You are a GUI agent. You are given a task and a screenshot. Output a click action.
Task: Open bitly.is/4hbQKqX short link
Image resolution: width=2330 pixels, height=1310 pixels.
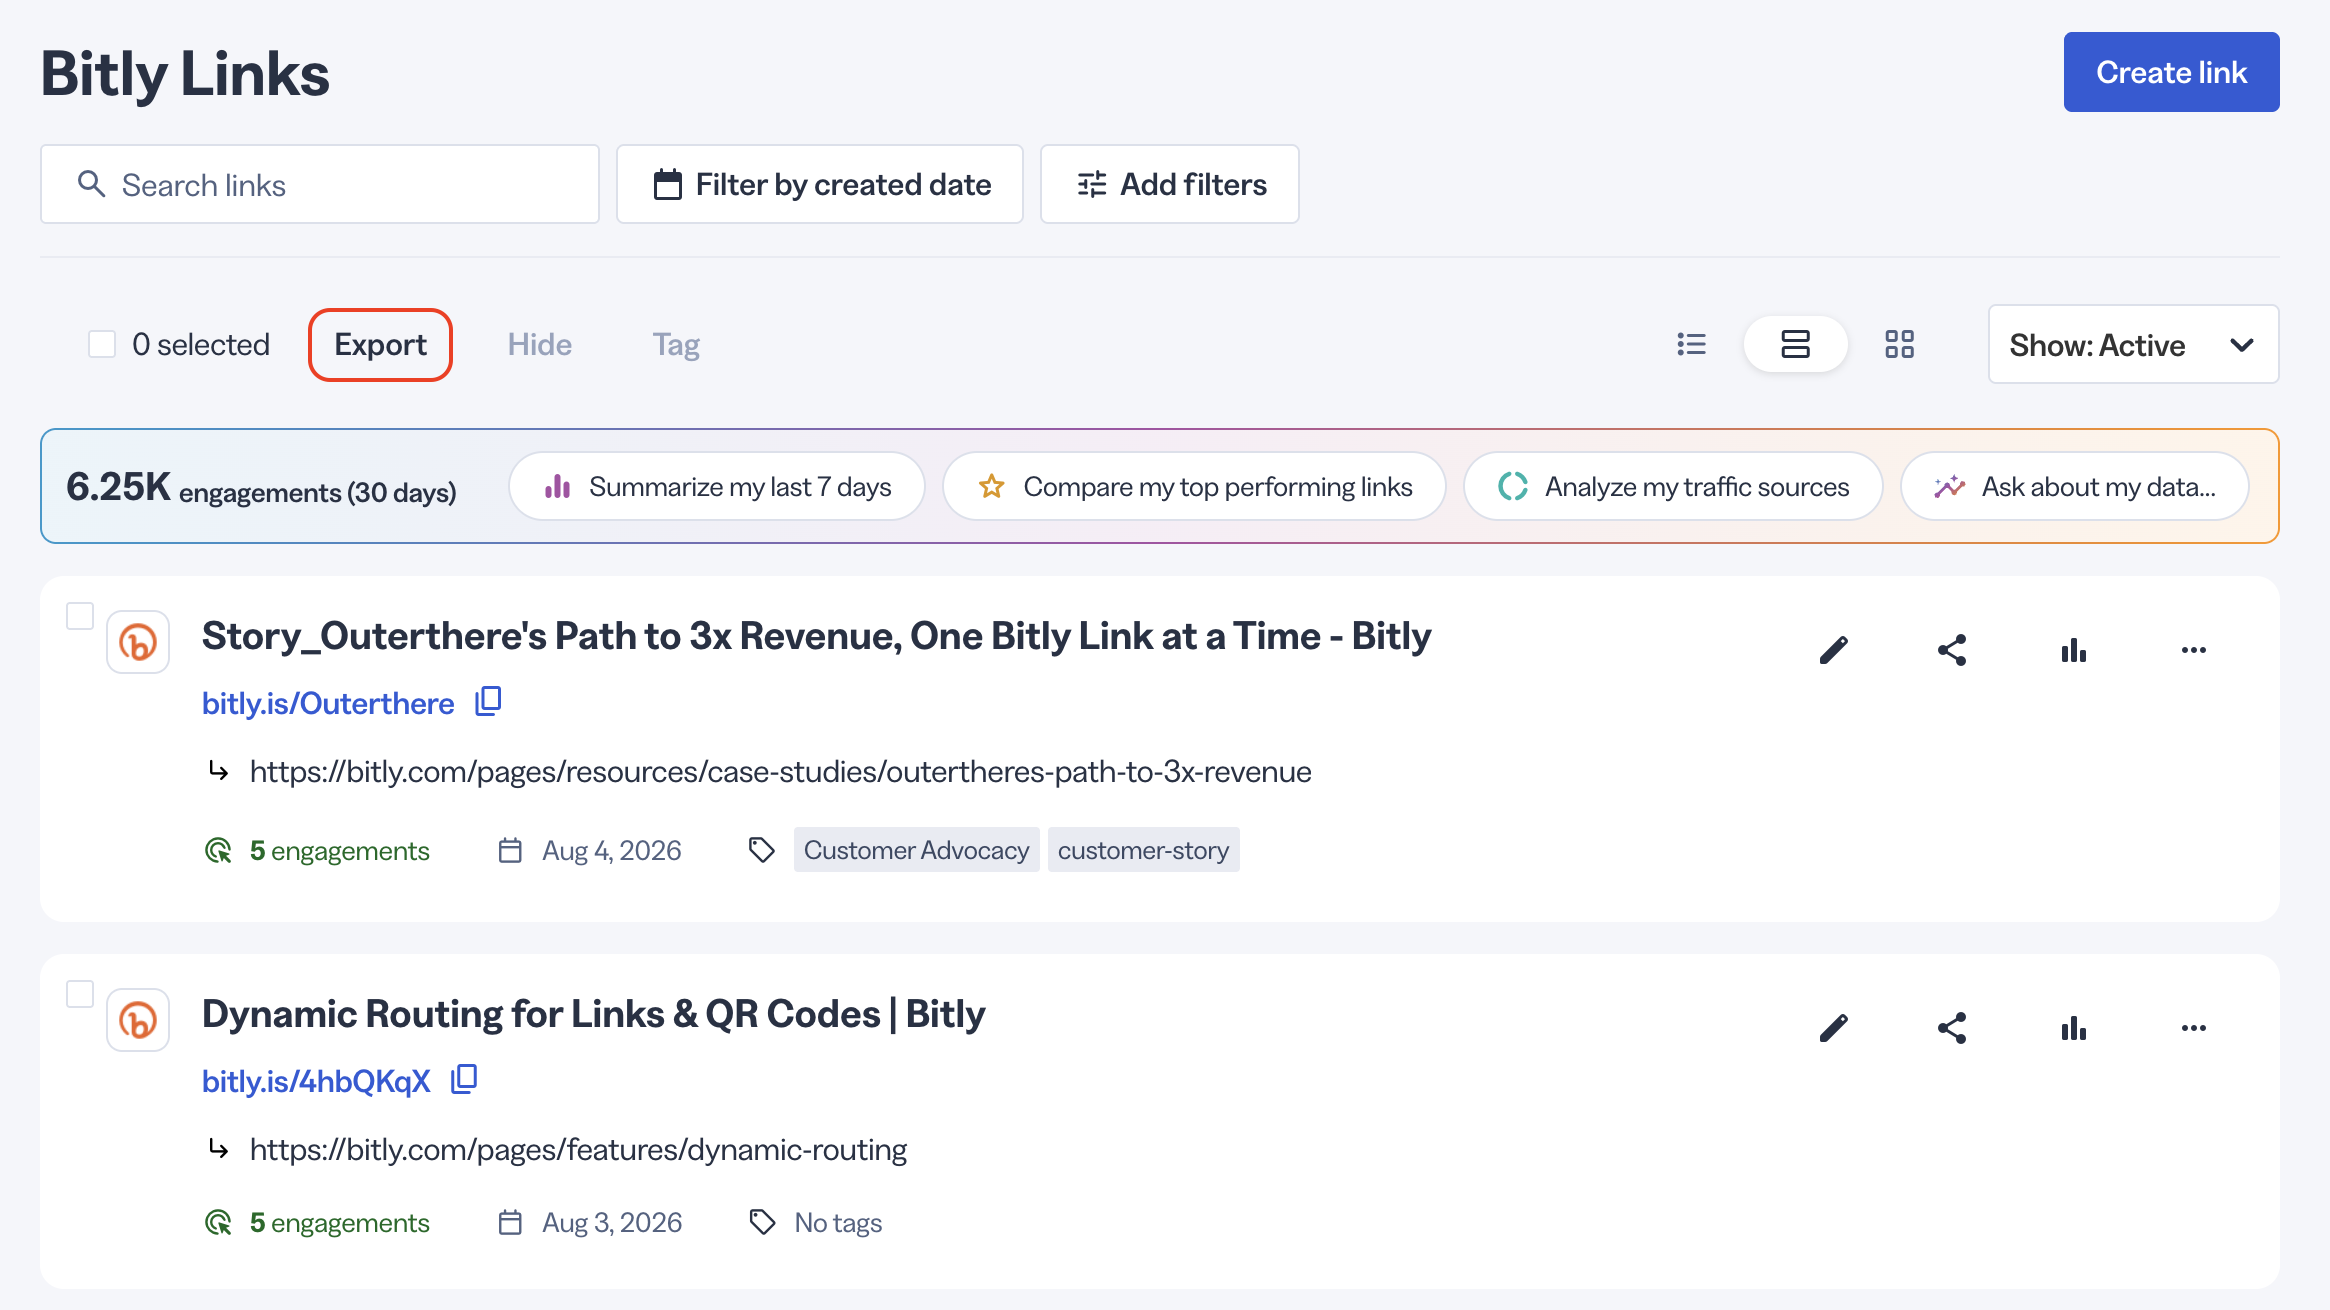(x=316, y=1081)
